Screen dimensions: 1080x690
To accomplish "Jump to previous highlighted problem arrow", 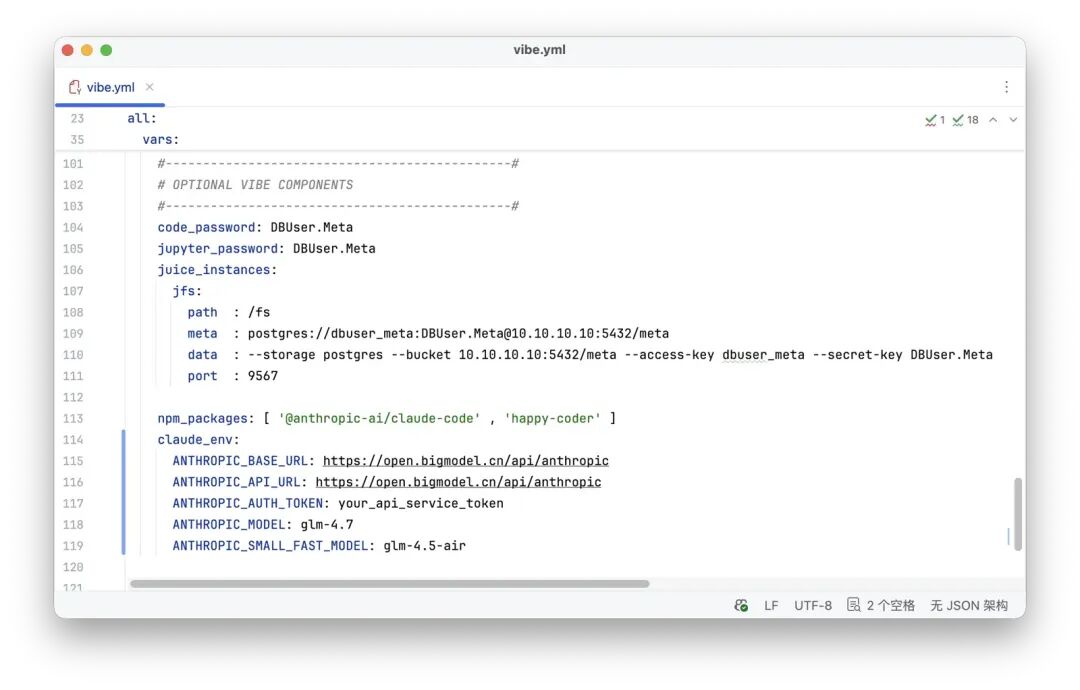I will (993, 120).
